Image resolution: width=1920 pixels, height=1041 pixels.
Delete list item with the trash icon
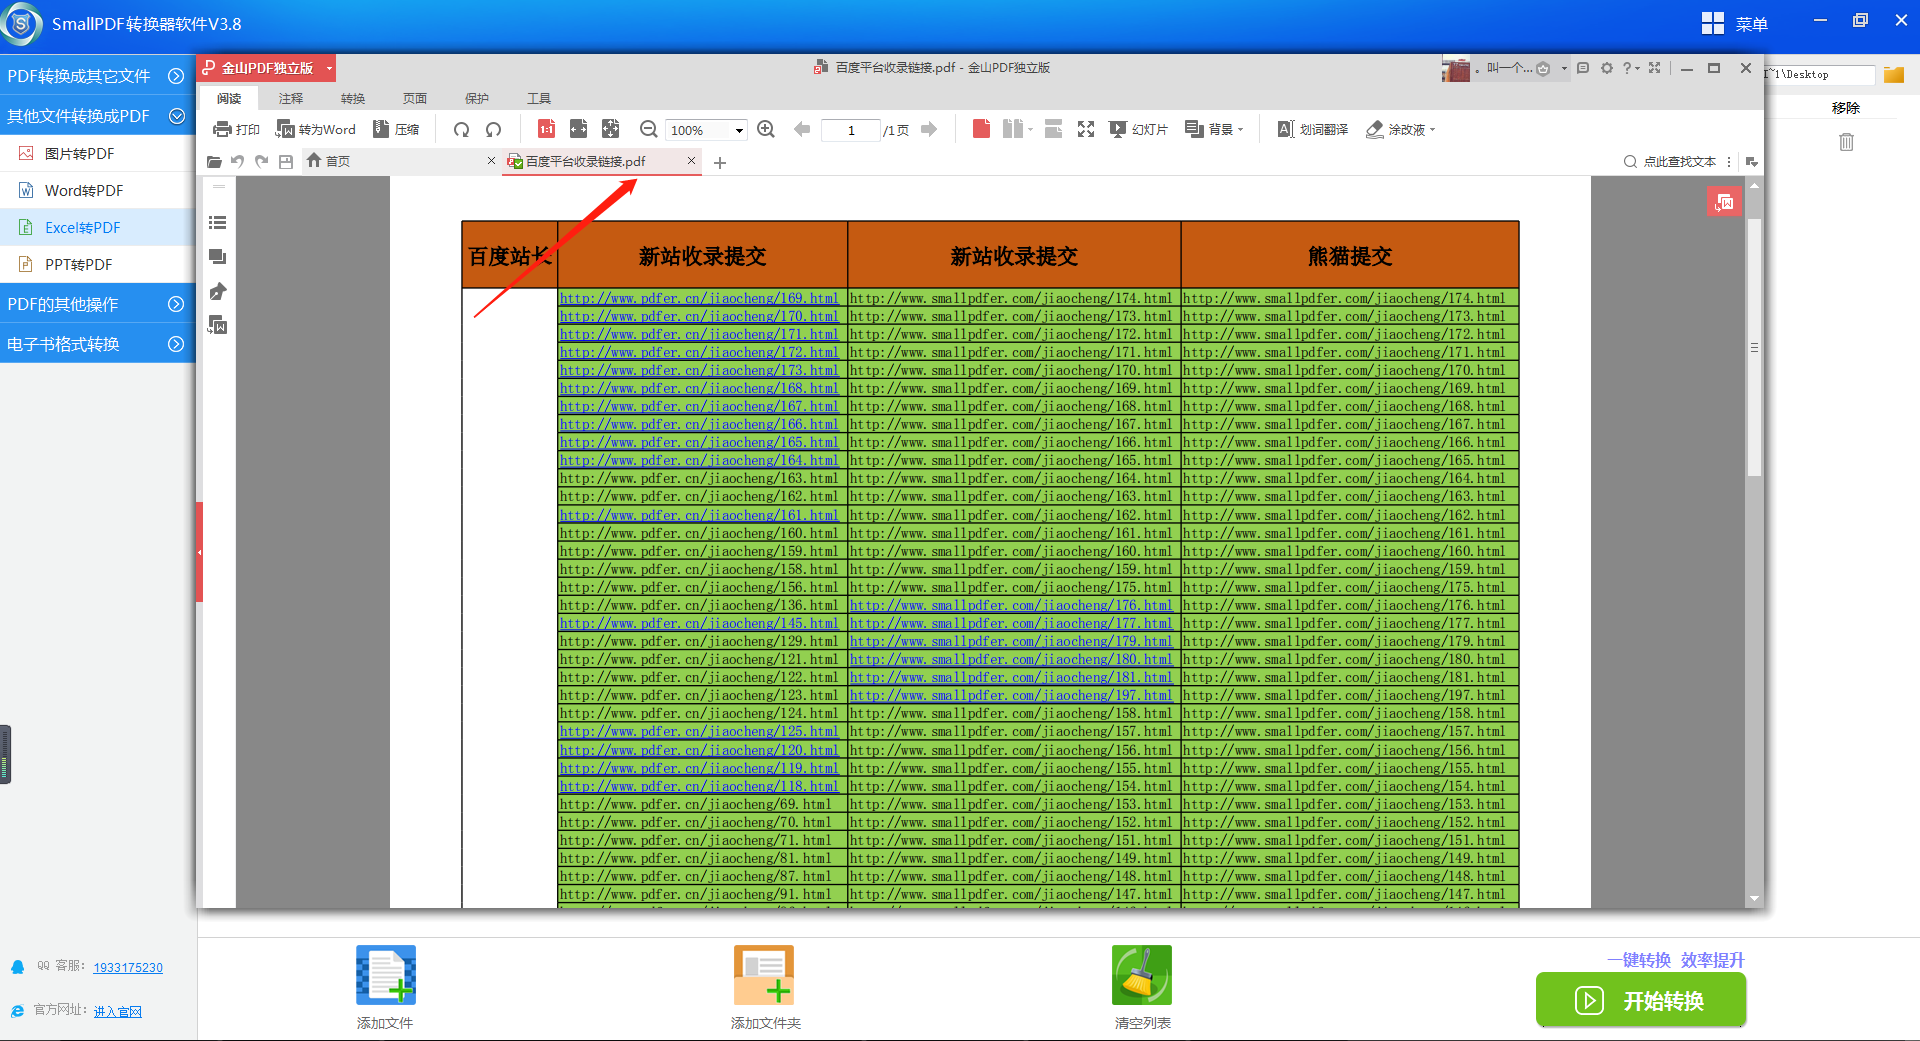tap(1846, 142)
